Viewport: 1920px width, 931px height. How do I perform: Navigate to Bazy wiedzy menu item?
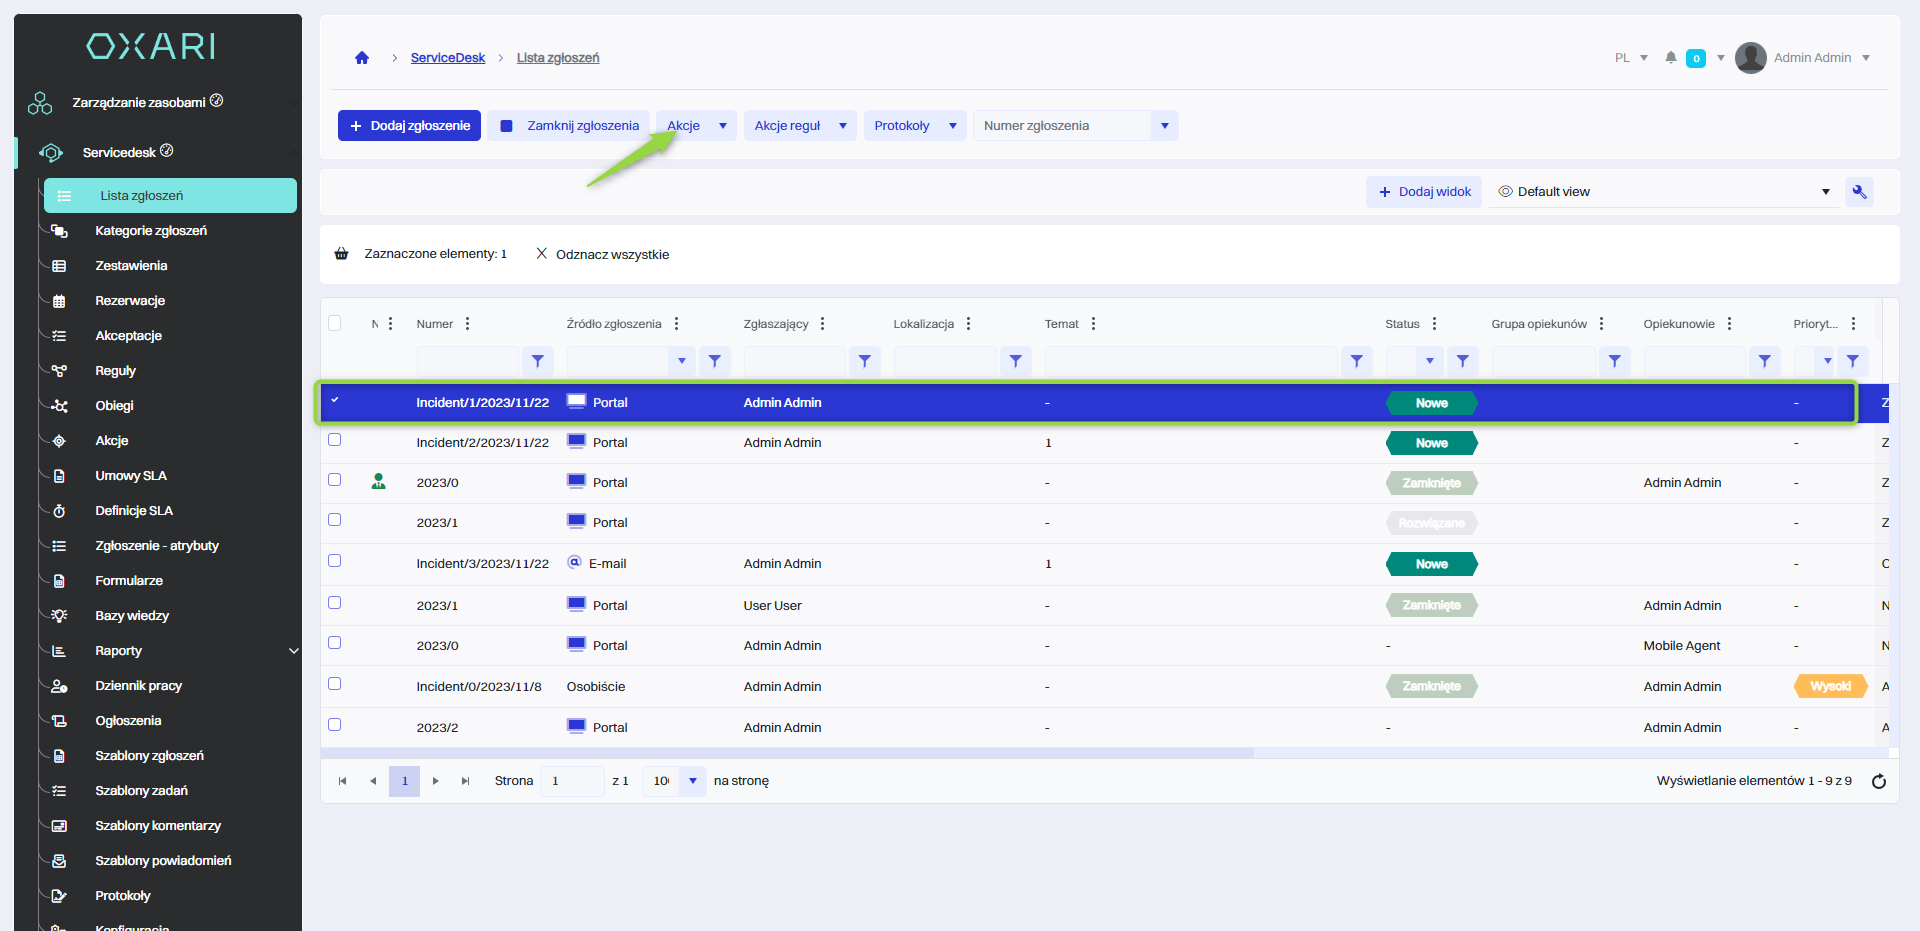point(132,616)
